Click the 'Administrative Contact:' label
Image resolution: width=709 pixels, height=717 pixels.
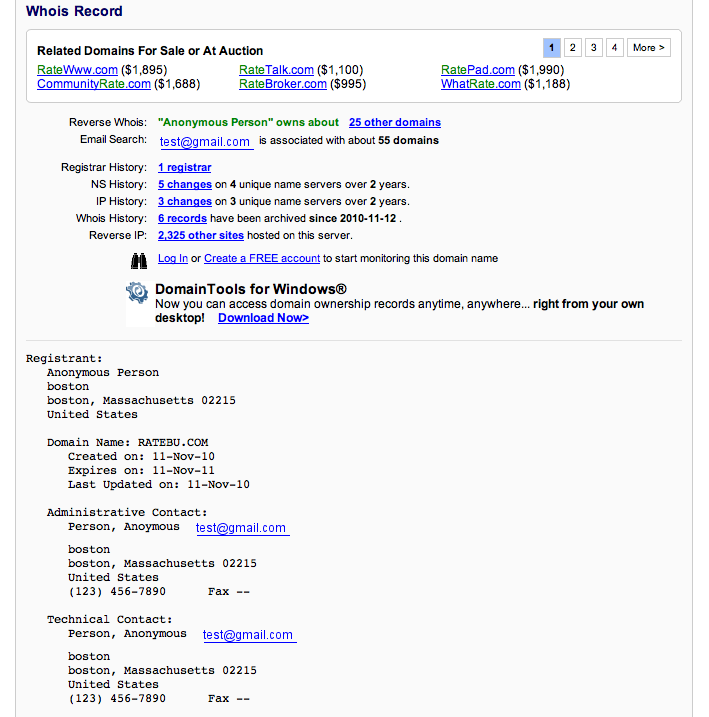tap(127, 513)
